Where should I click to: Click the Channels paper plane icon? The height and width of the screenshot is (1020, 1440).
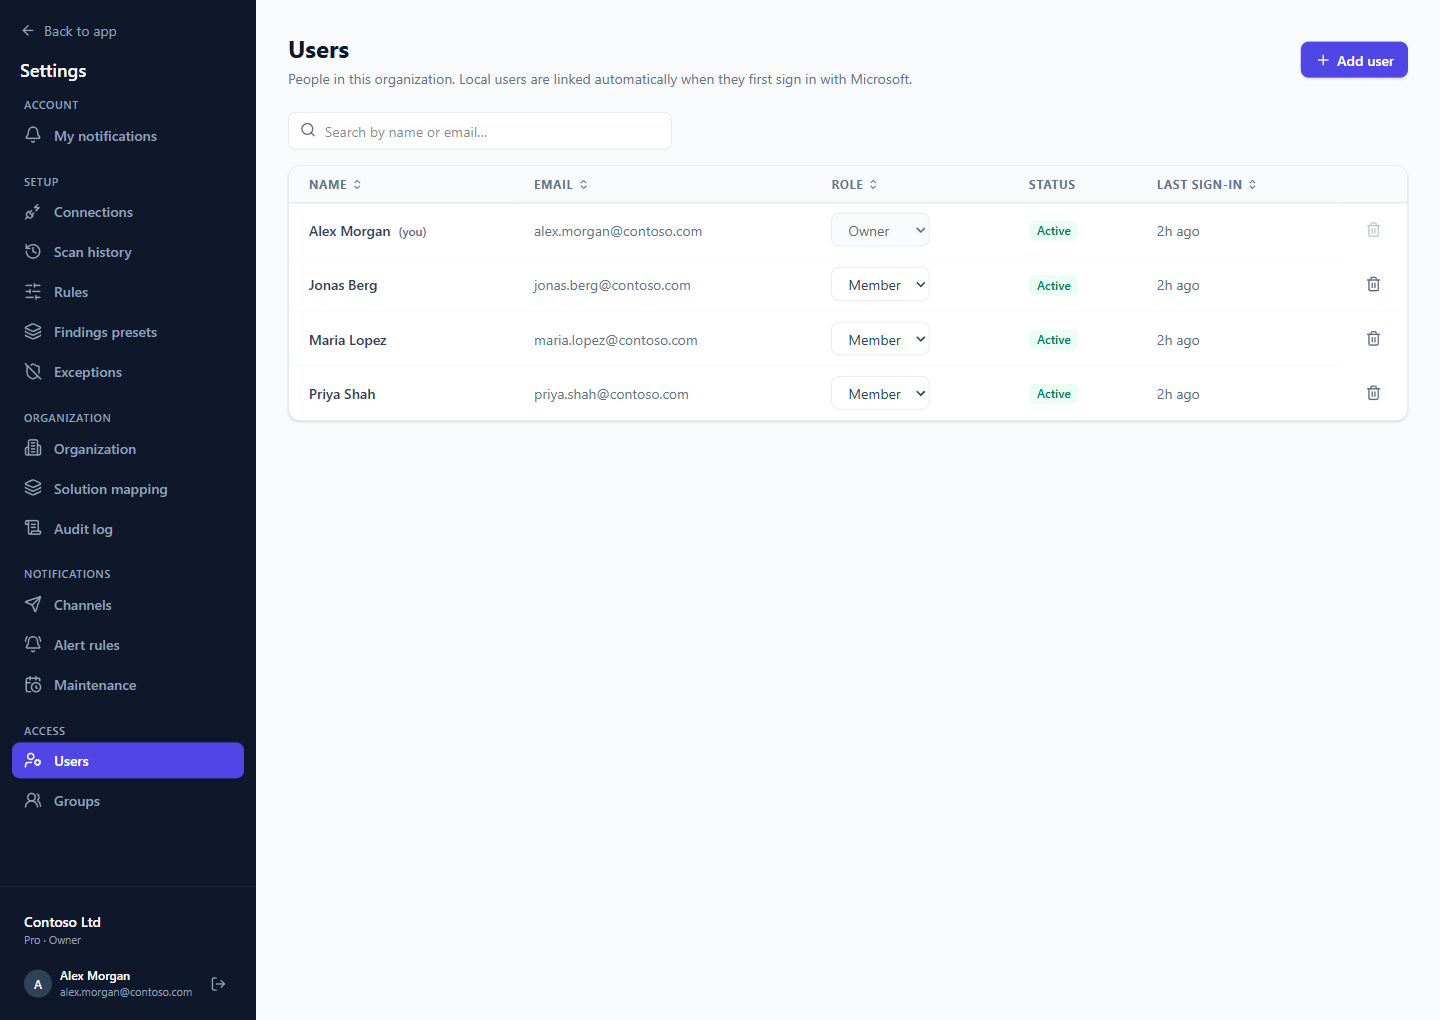click(x=33, y=605)
